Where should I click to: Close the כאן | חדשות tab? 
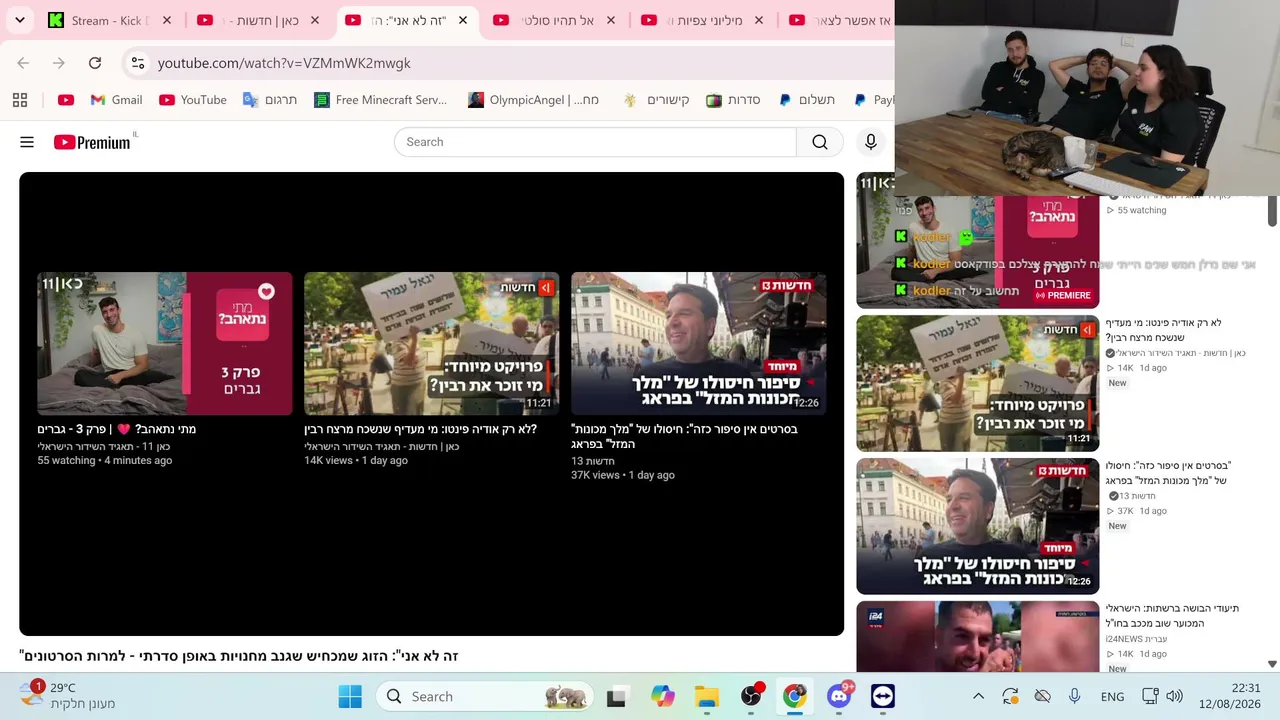pyautogui.click(x=315, y=20)
